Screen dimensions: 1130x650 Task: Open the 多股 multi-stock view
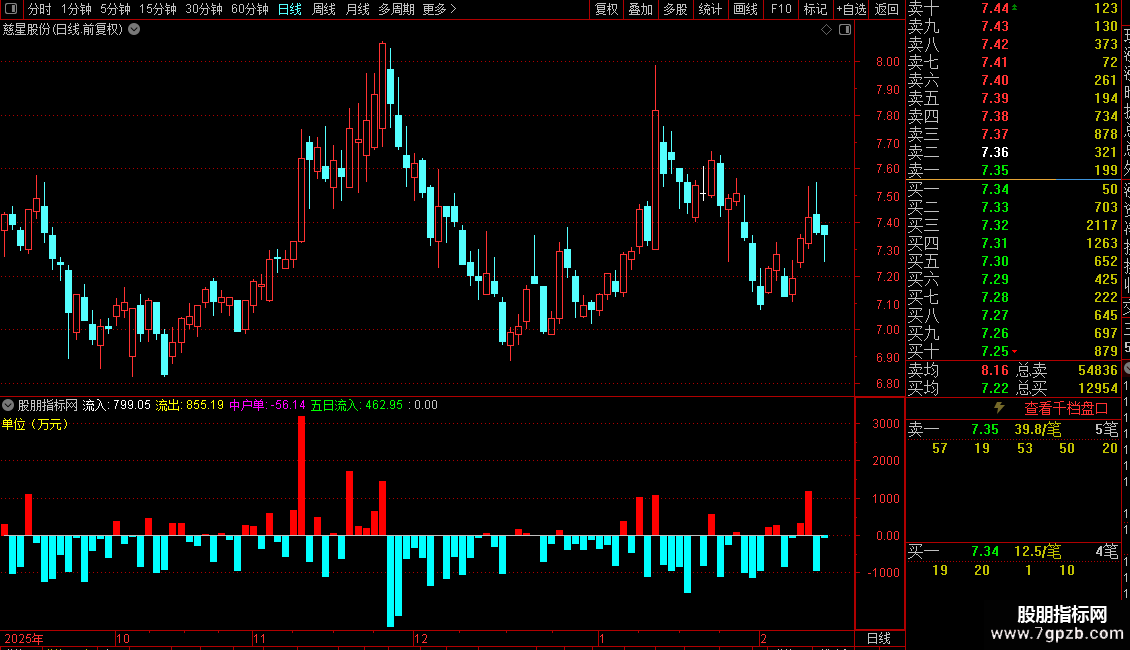click(675, 9)
